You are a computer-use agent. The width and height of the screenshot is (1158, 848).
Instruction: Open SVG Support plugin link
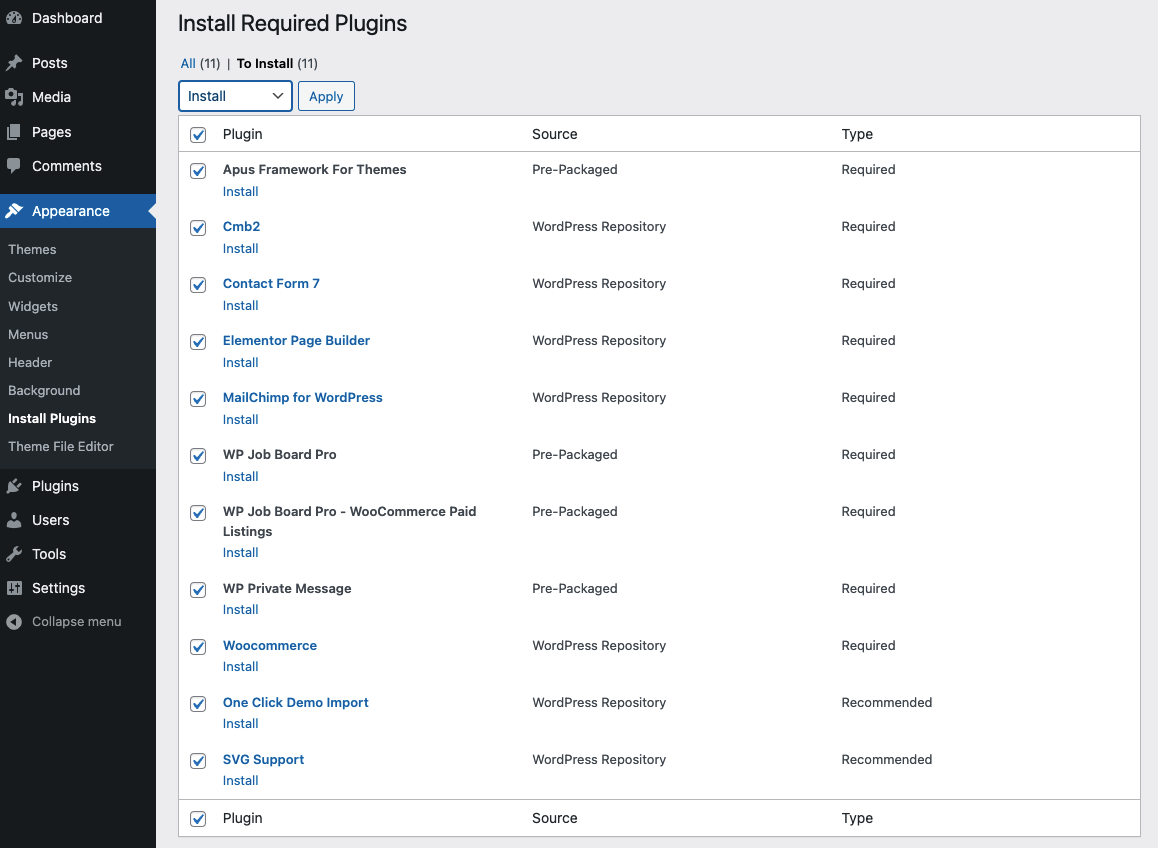click(x=264, y=759)
